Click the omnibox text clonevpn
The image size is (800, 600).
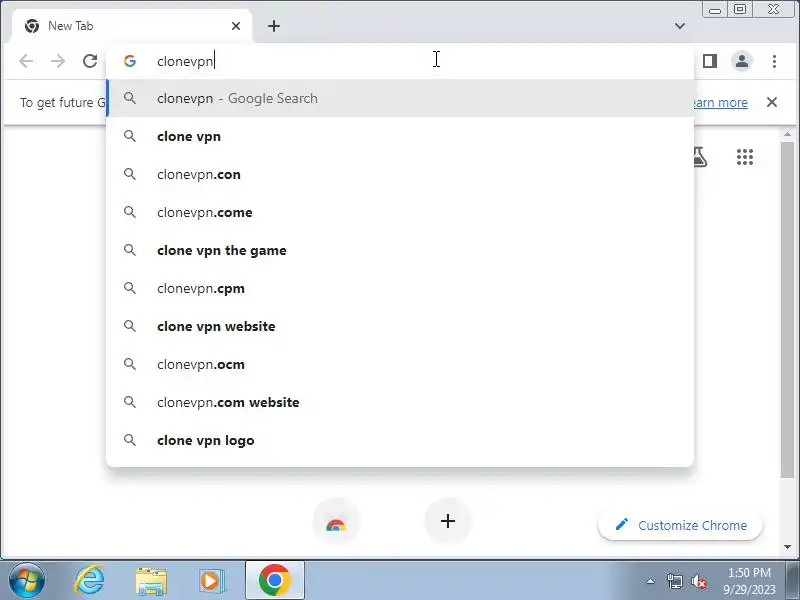click(x=185, y=61)
